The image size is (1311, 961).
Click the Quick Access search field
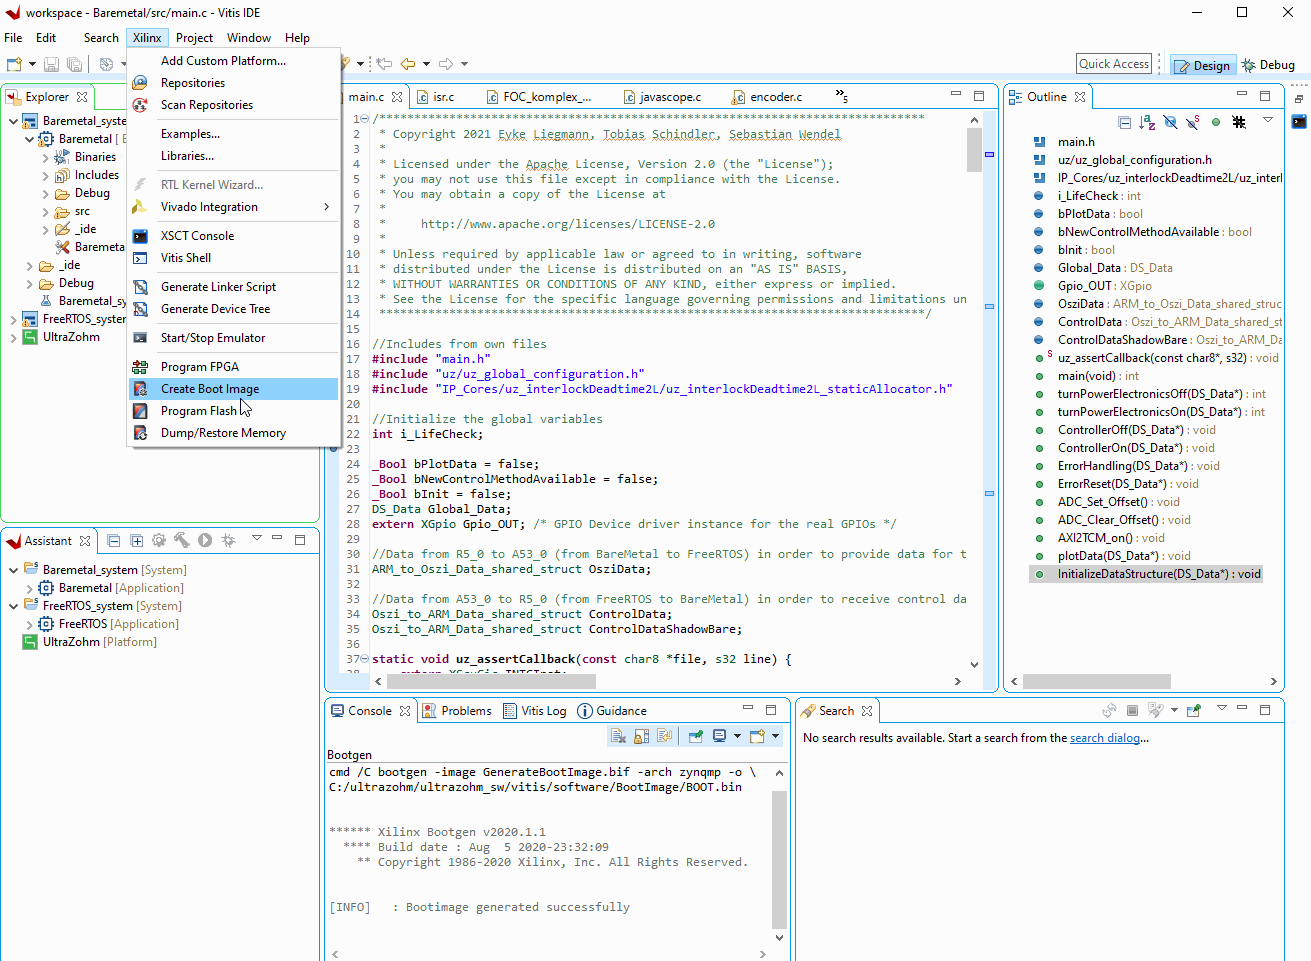tap(1114, 64)
